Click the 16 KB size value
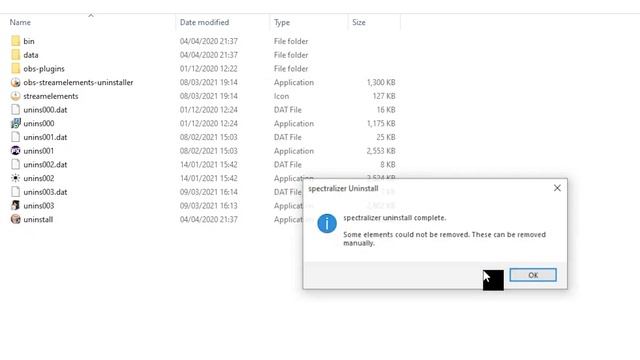The image size is (640, 360). tap(386, 110)
